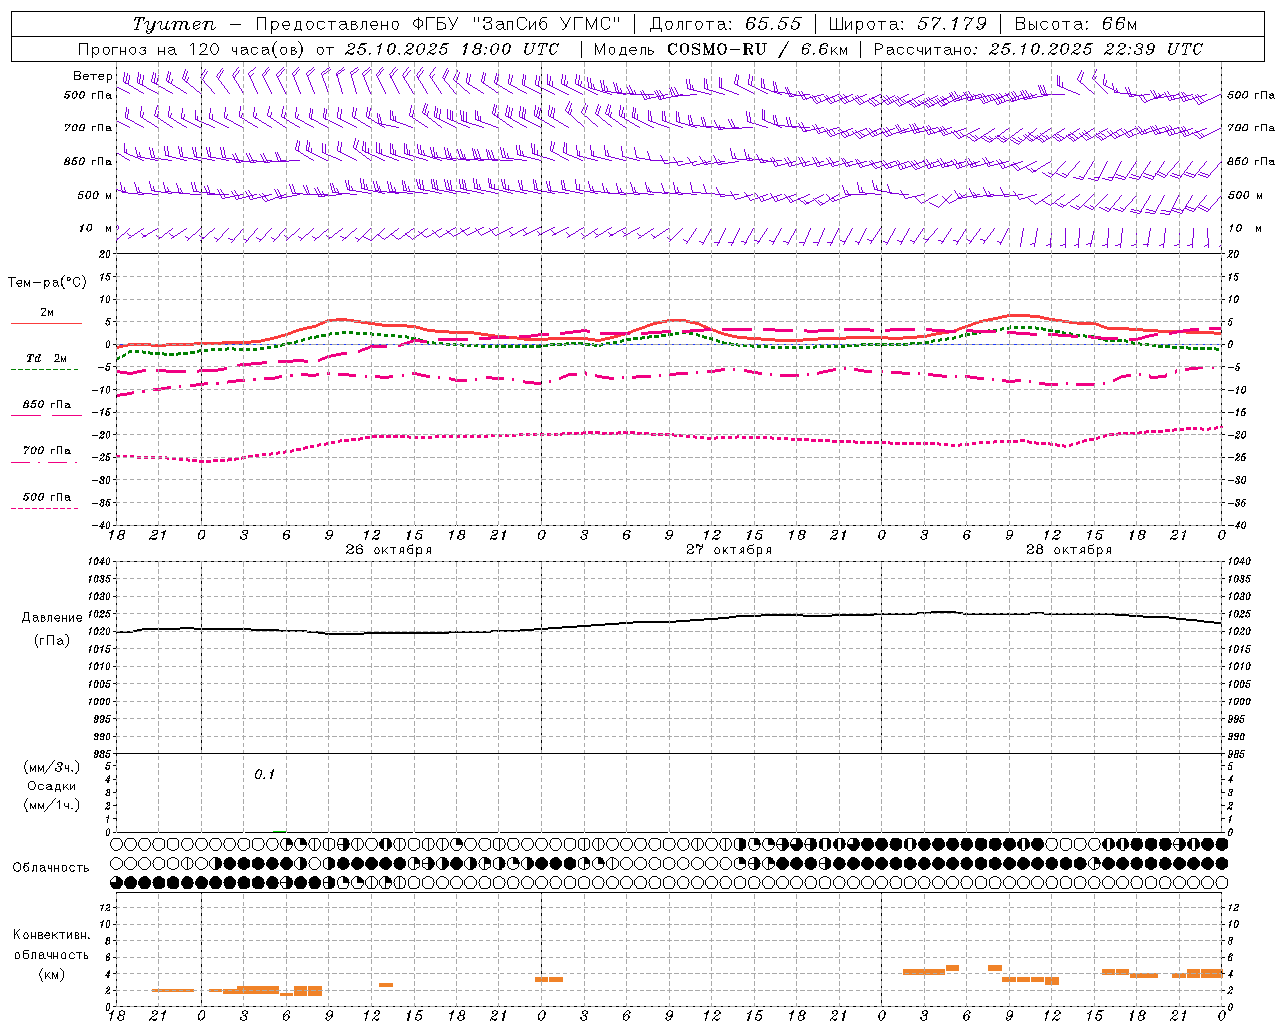Viewport: 1280px width, 1024px height.
Task: Click the "Tyumen" station title
Action: coord(174,24)
